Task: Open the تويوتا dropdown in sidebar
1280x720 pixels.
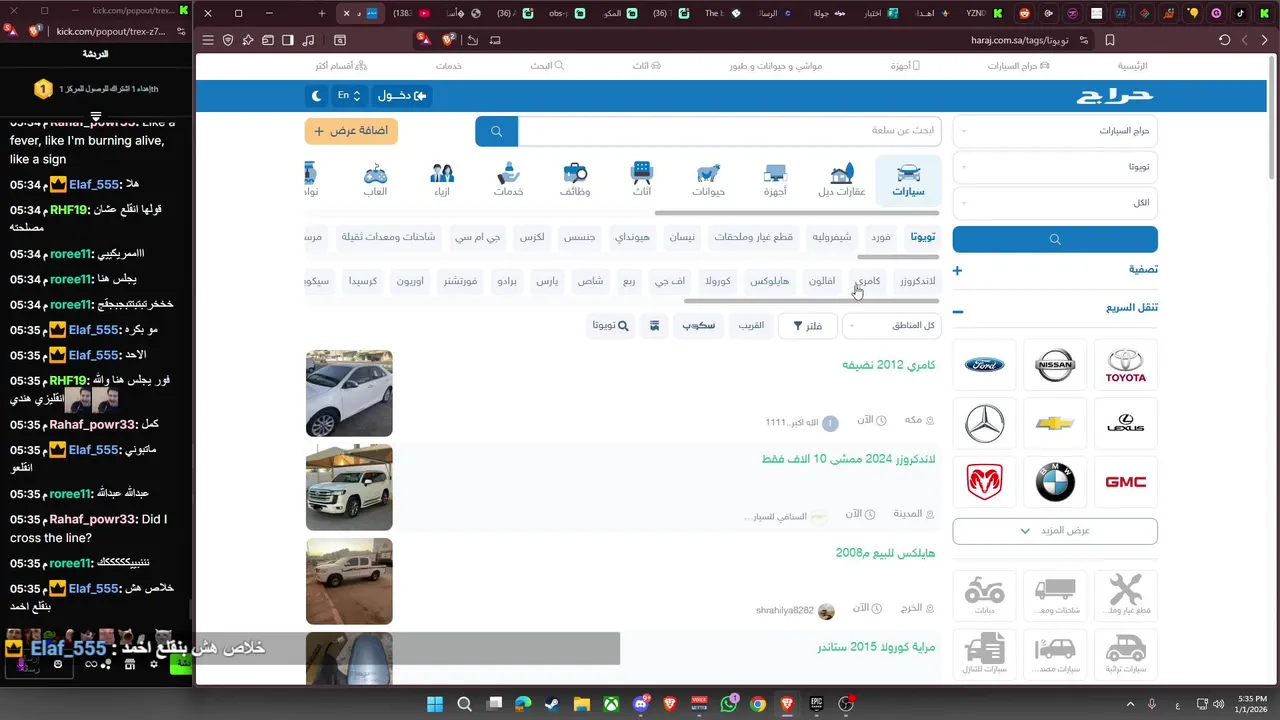Action: 1055,167
